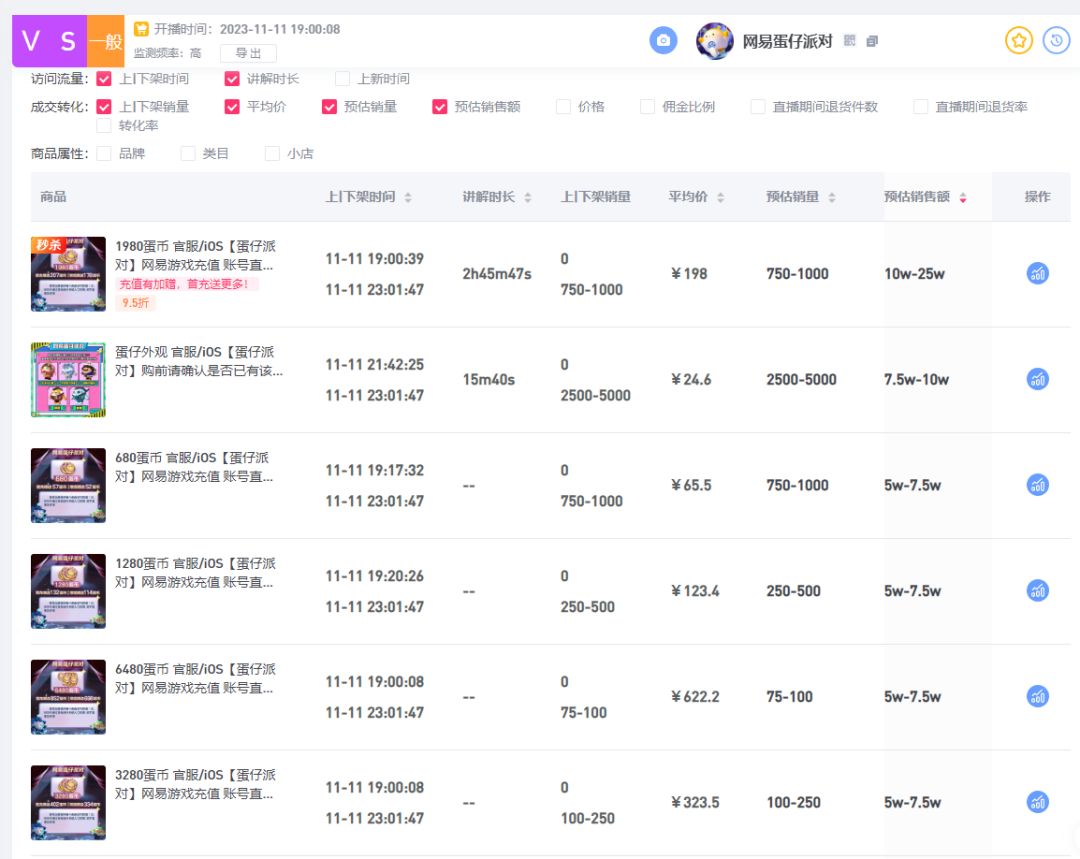
Task: Click the blue camera screenshot icon
Action: [663, 41]
